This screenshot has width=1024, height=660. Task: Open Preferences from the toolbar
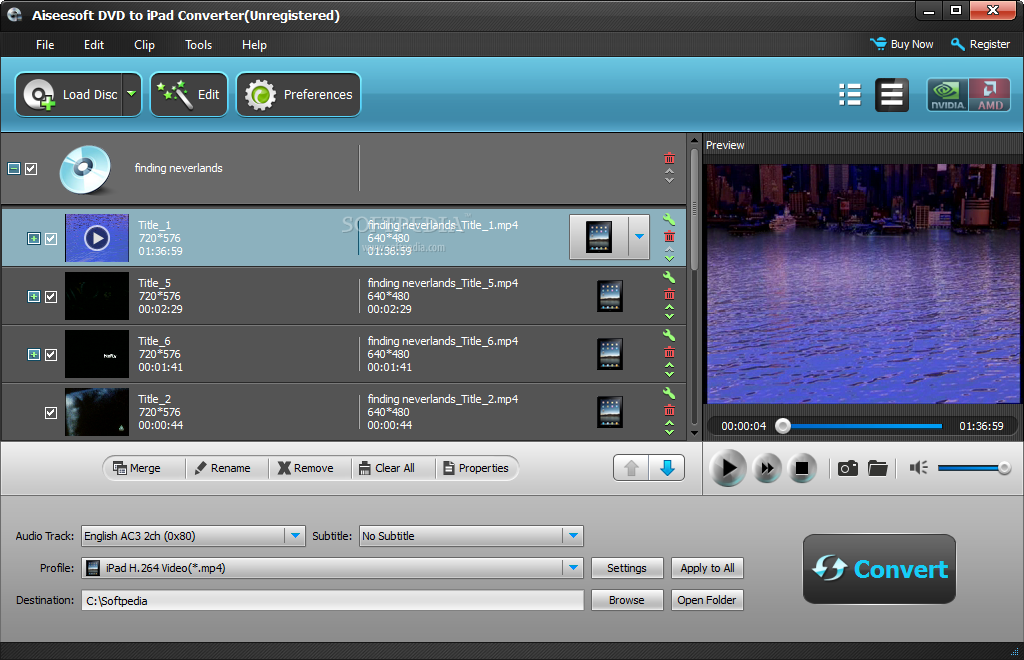pos(298,95)
